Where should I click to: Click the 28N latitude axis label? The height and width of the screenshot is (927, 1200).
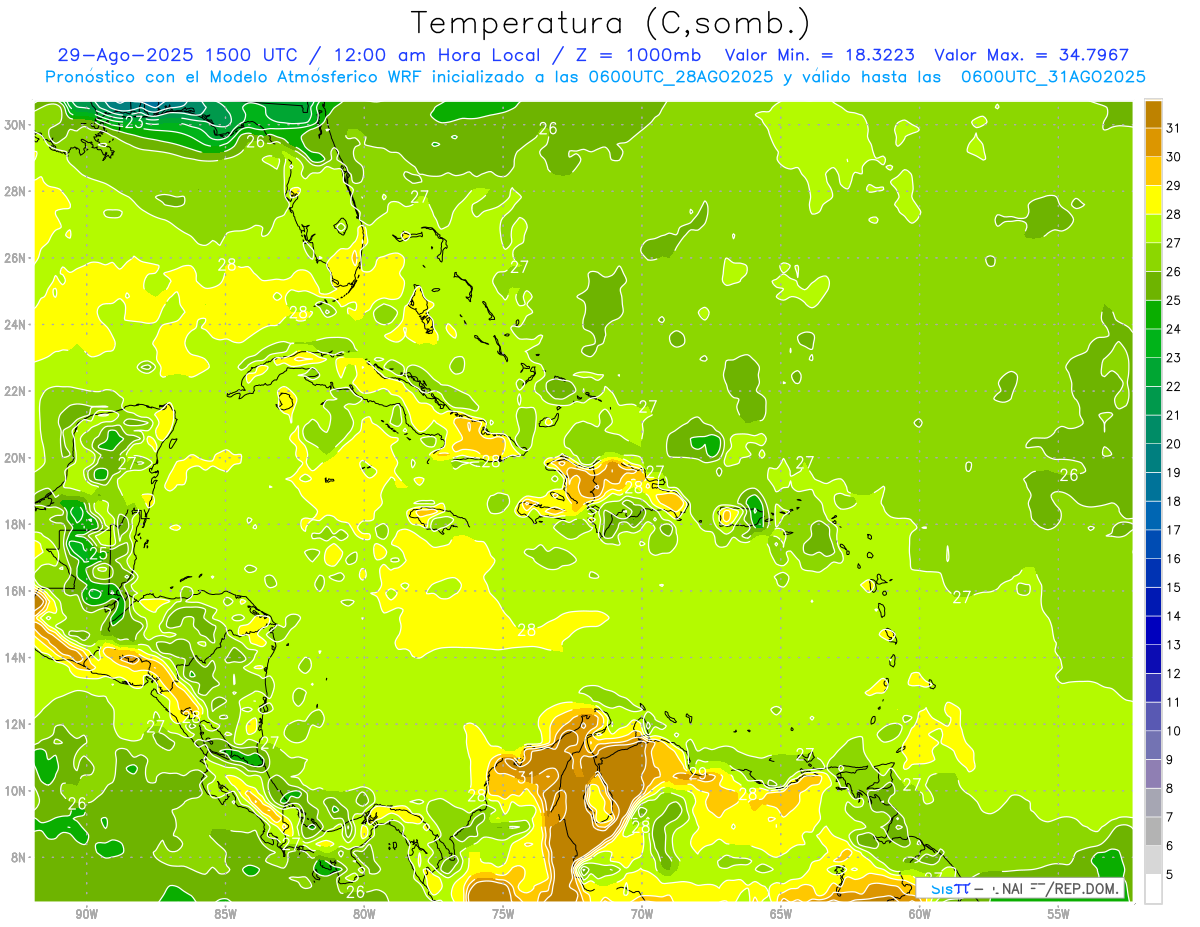tap(16, 191)
